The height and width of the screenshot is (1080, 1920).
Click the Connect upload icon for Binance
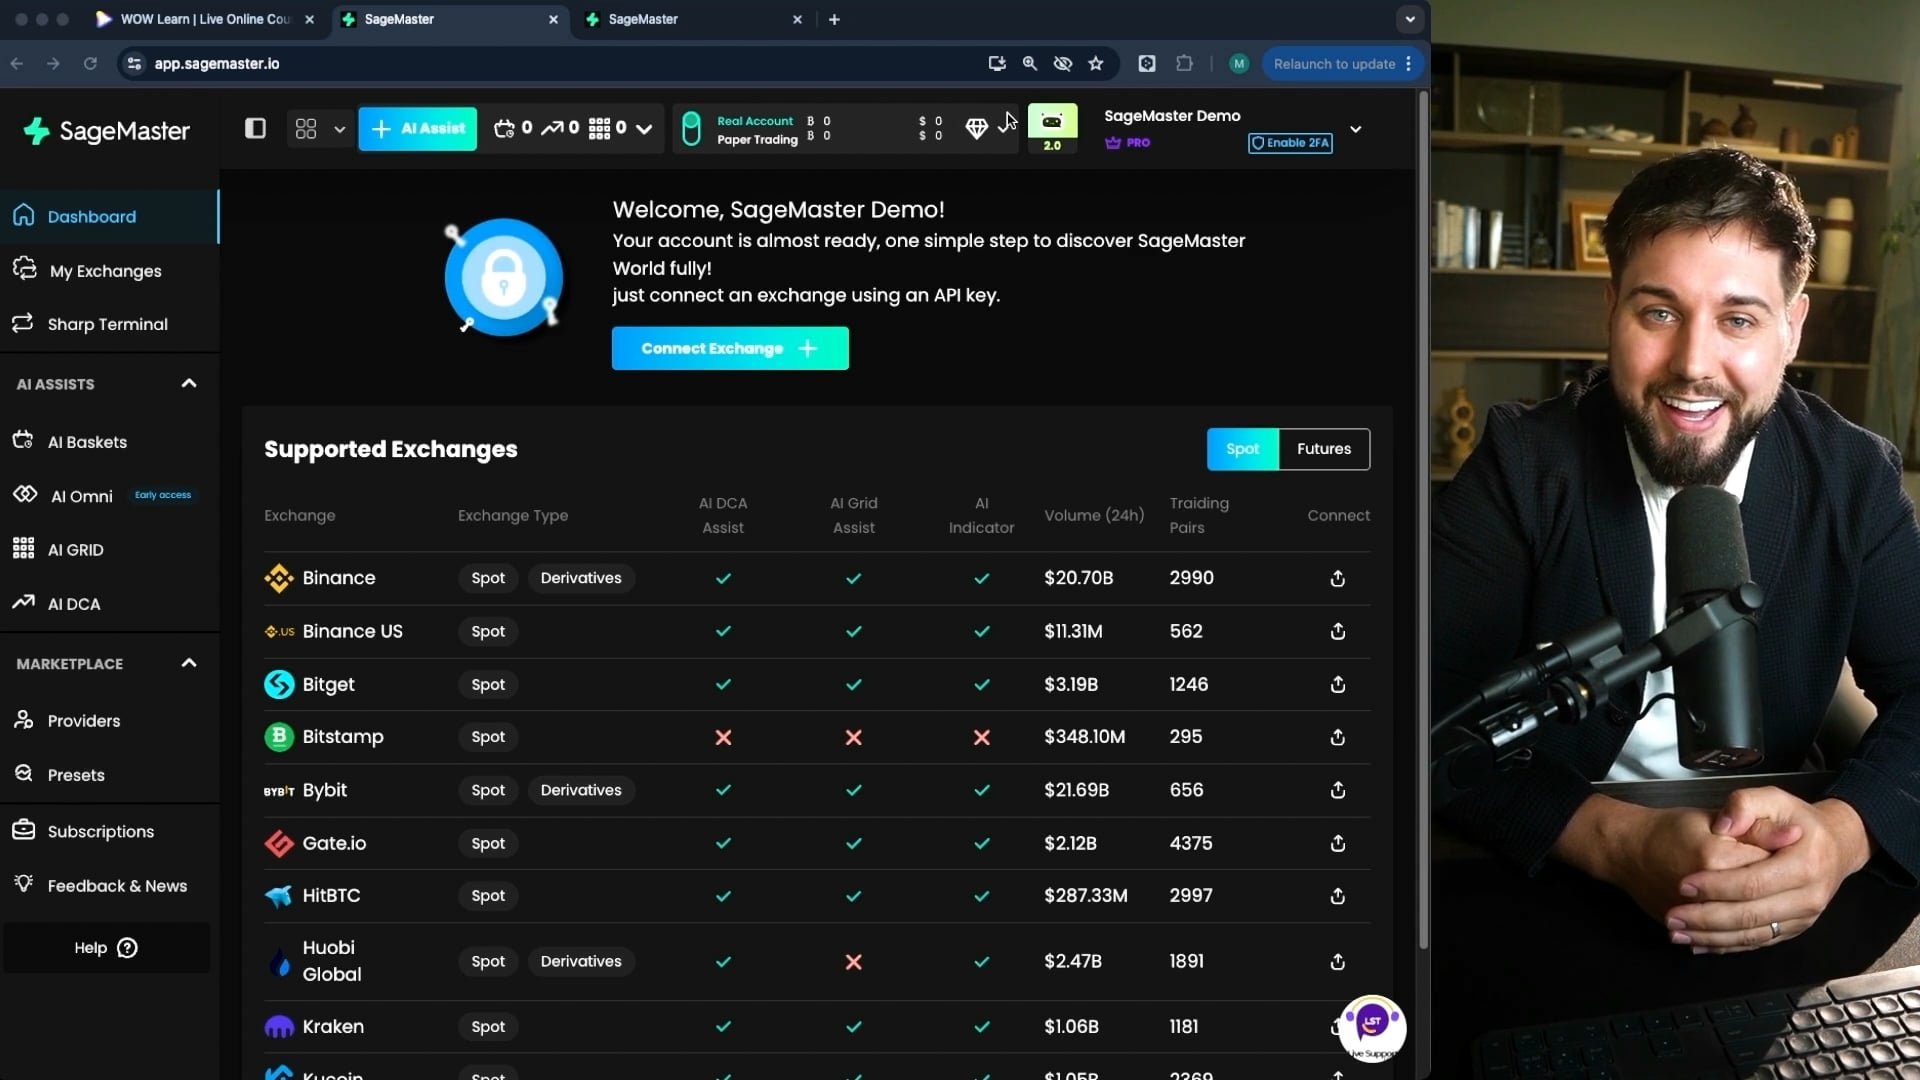click(1337, 578)
